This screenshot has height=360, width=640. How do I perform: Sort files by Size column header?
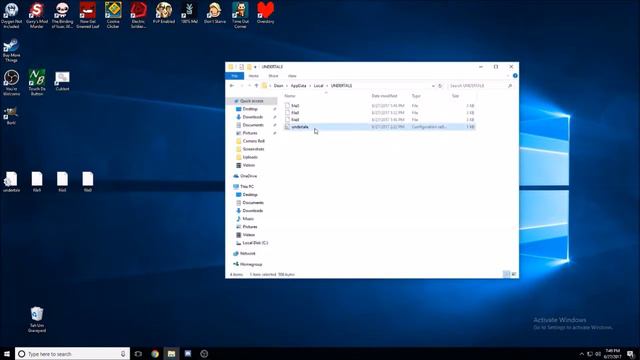pyautogui.click(x=456, y=96)
